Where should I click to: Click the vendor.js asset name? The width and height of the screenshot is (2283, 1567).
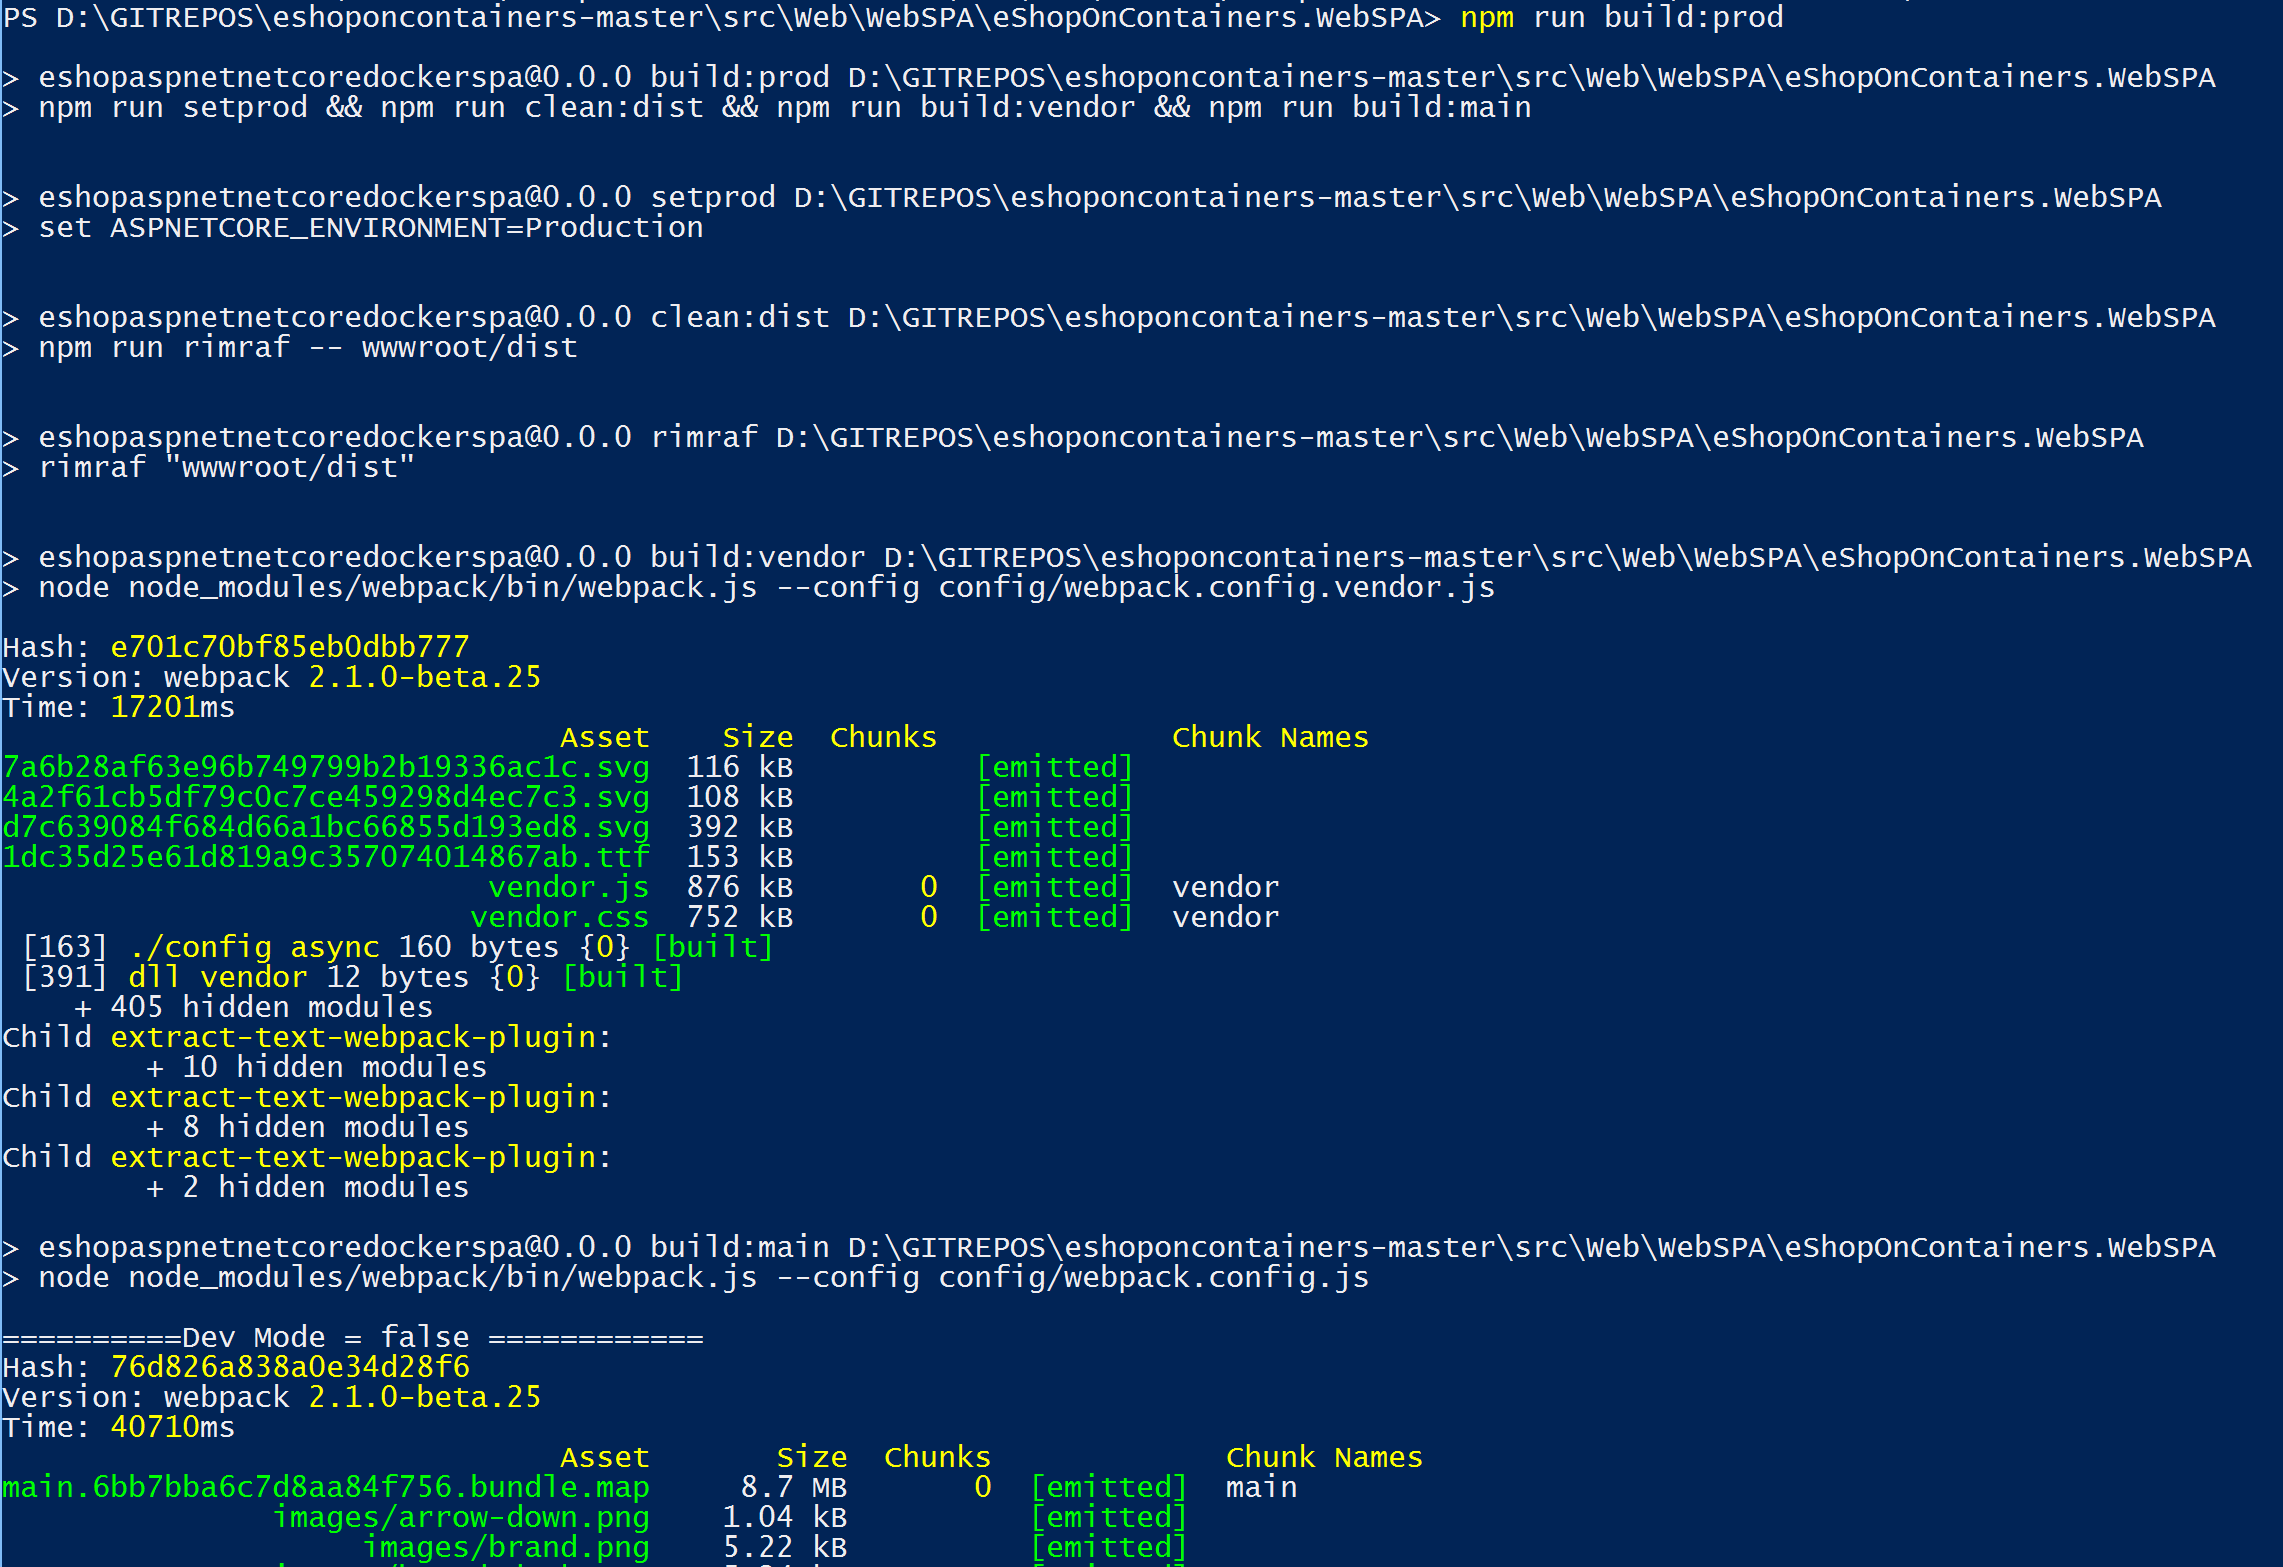click(x=568, y=887)
